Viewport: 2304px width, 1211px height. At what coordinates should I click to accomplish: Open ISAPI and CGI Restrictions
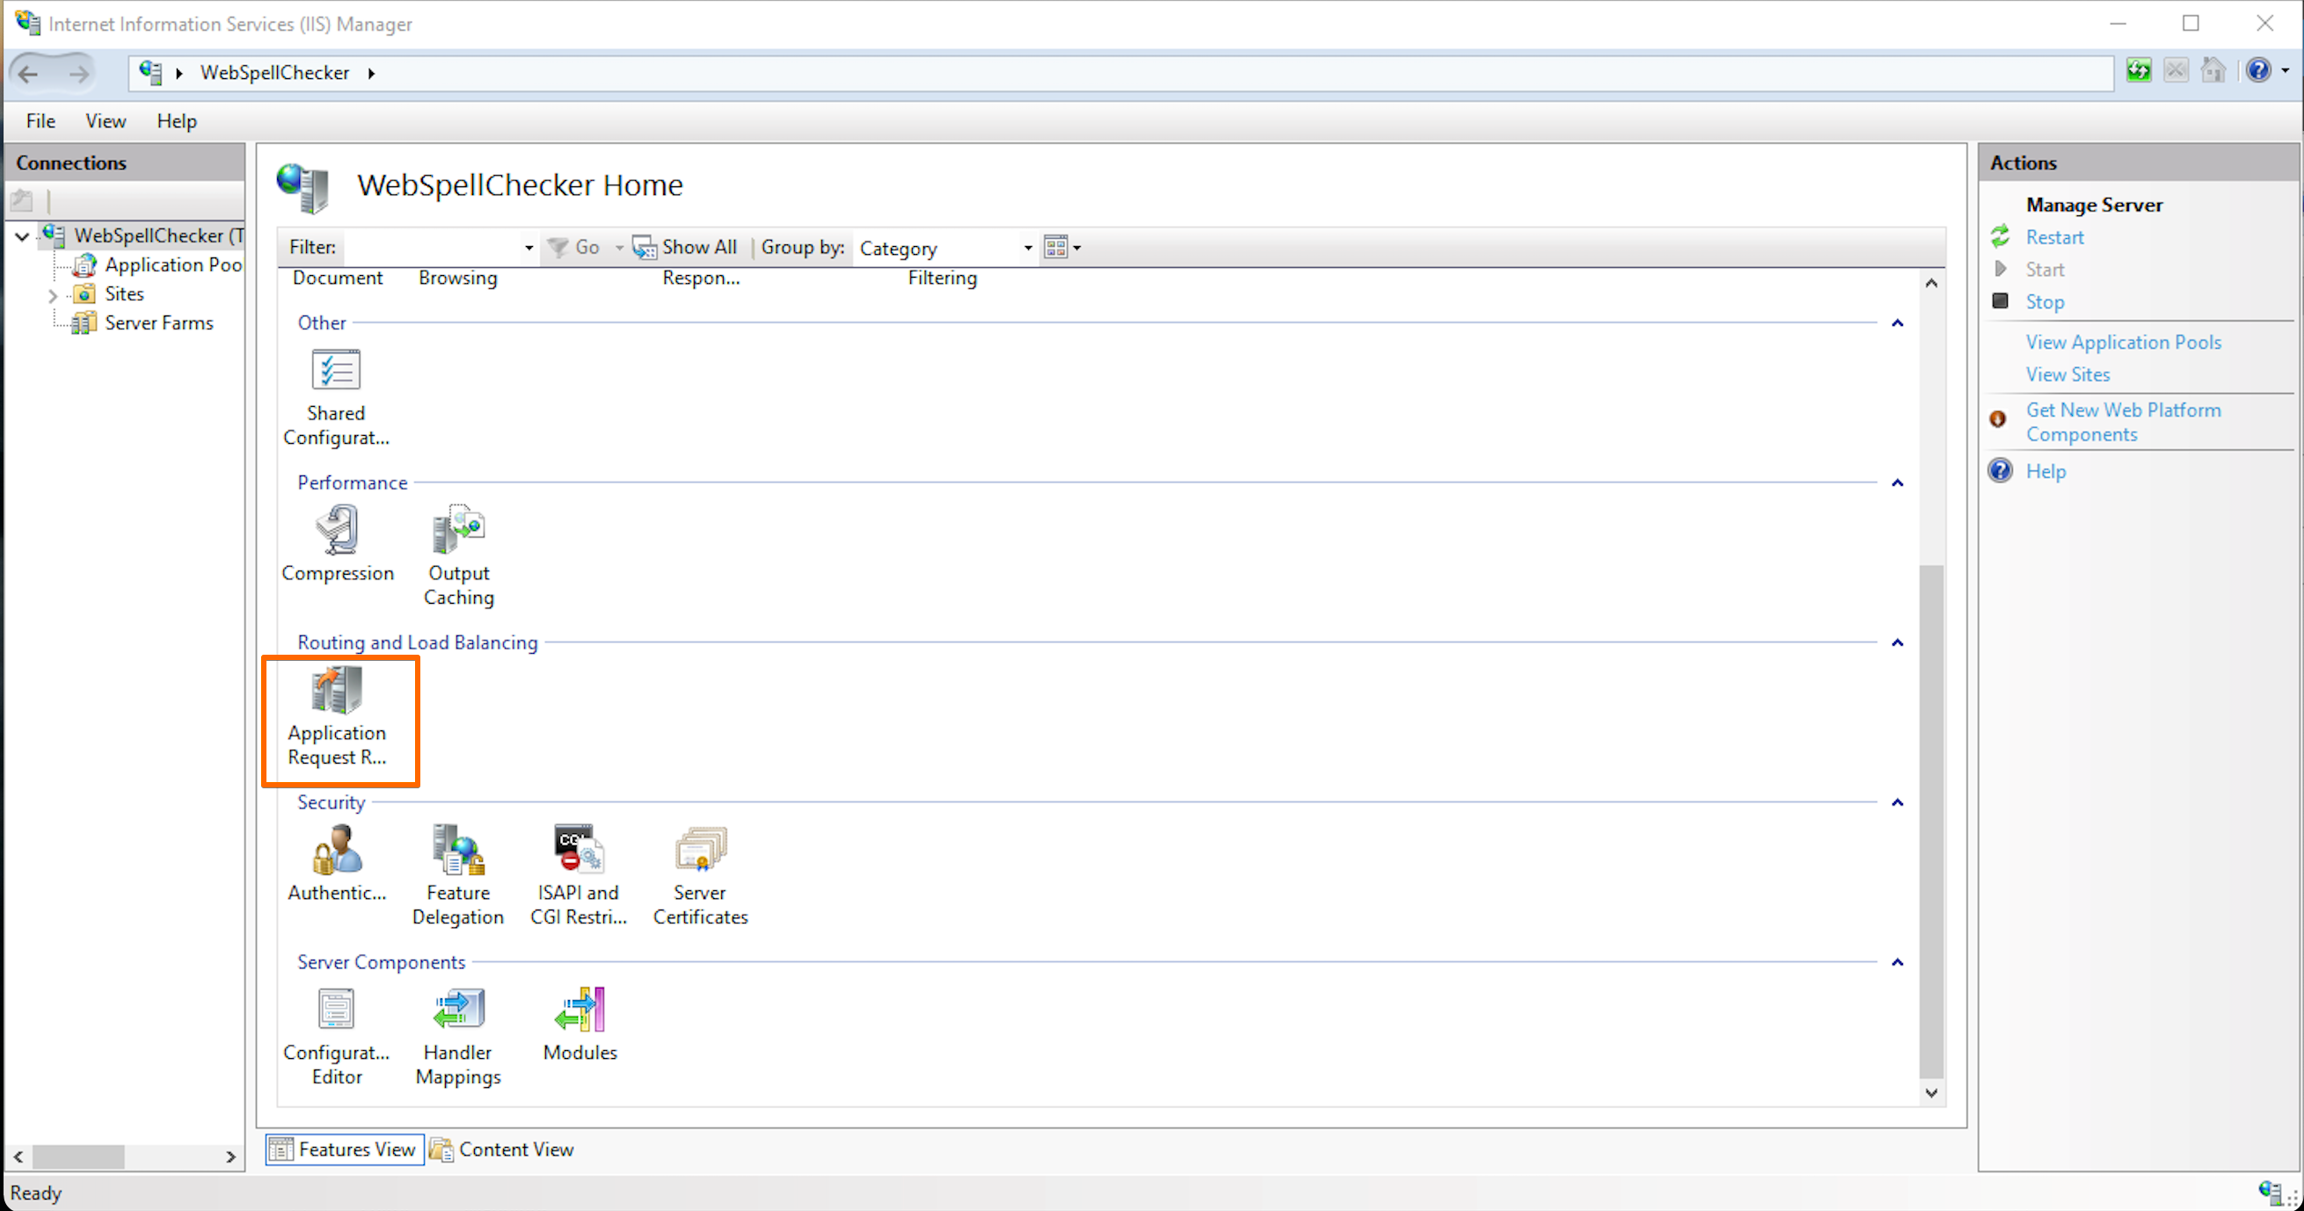(x=578, y=852)
